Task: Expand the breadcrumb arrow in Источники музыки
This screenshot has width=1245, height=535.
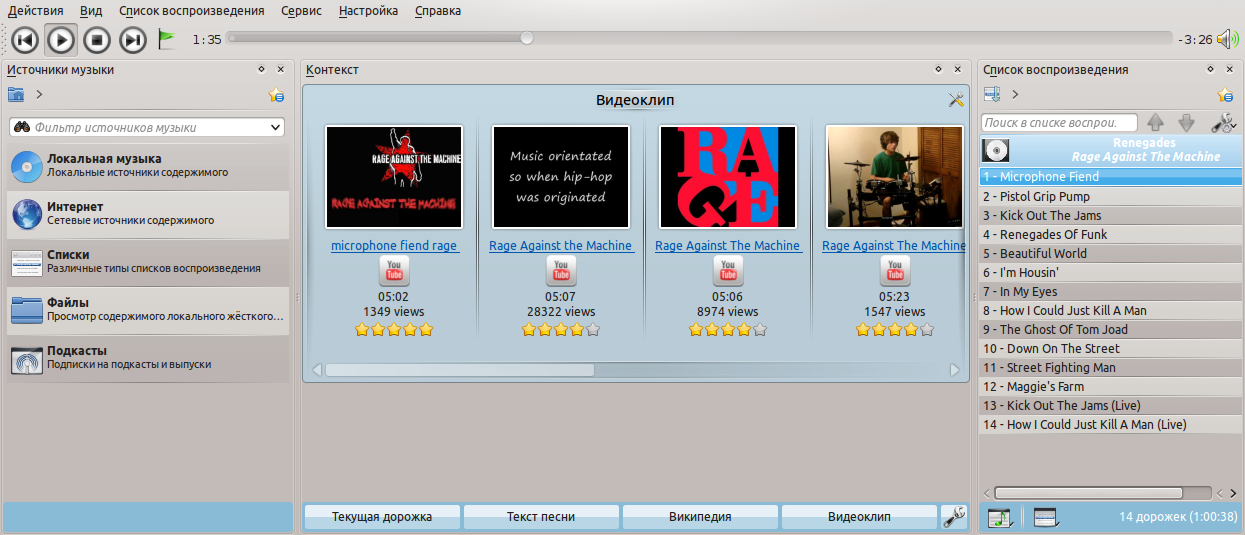Action: [40, 95]
